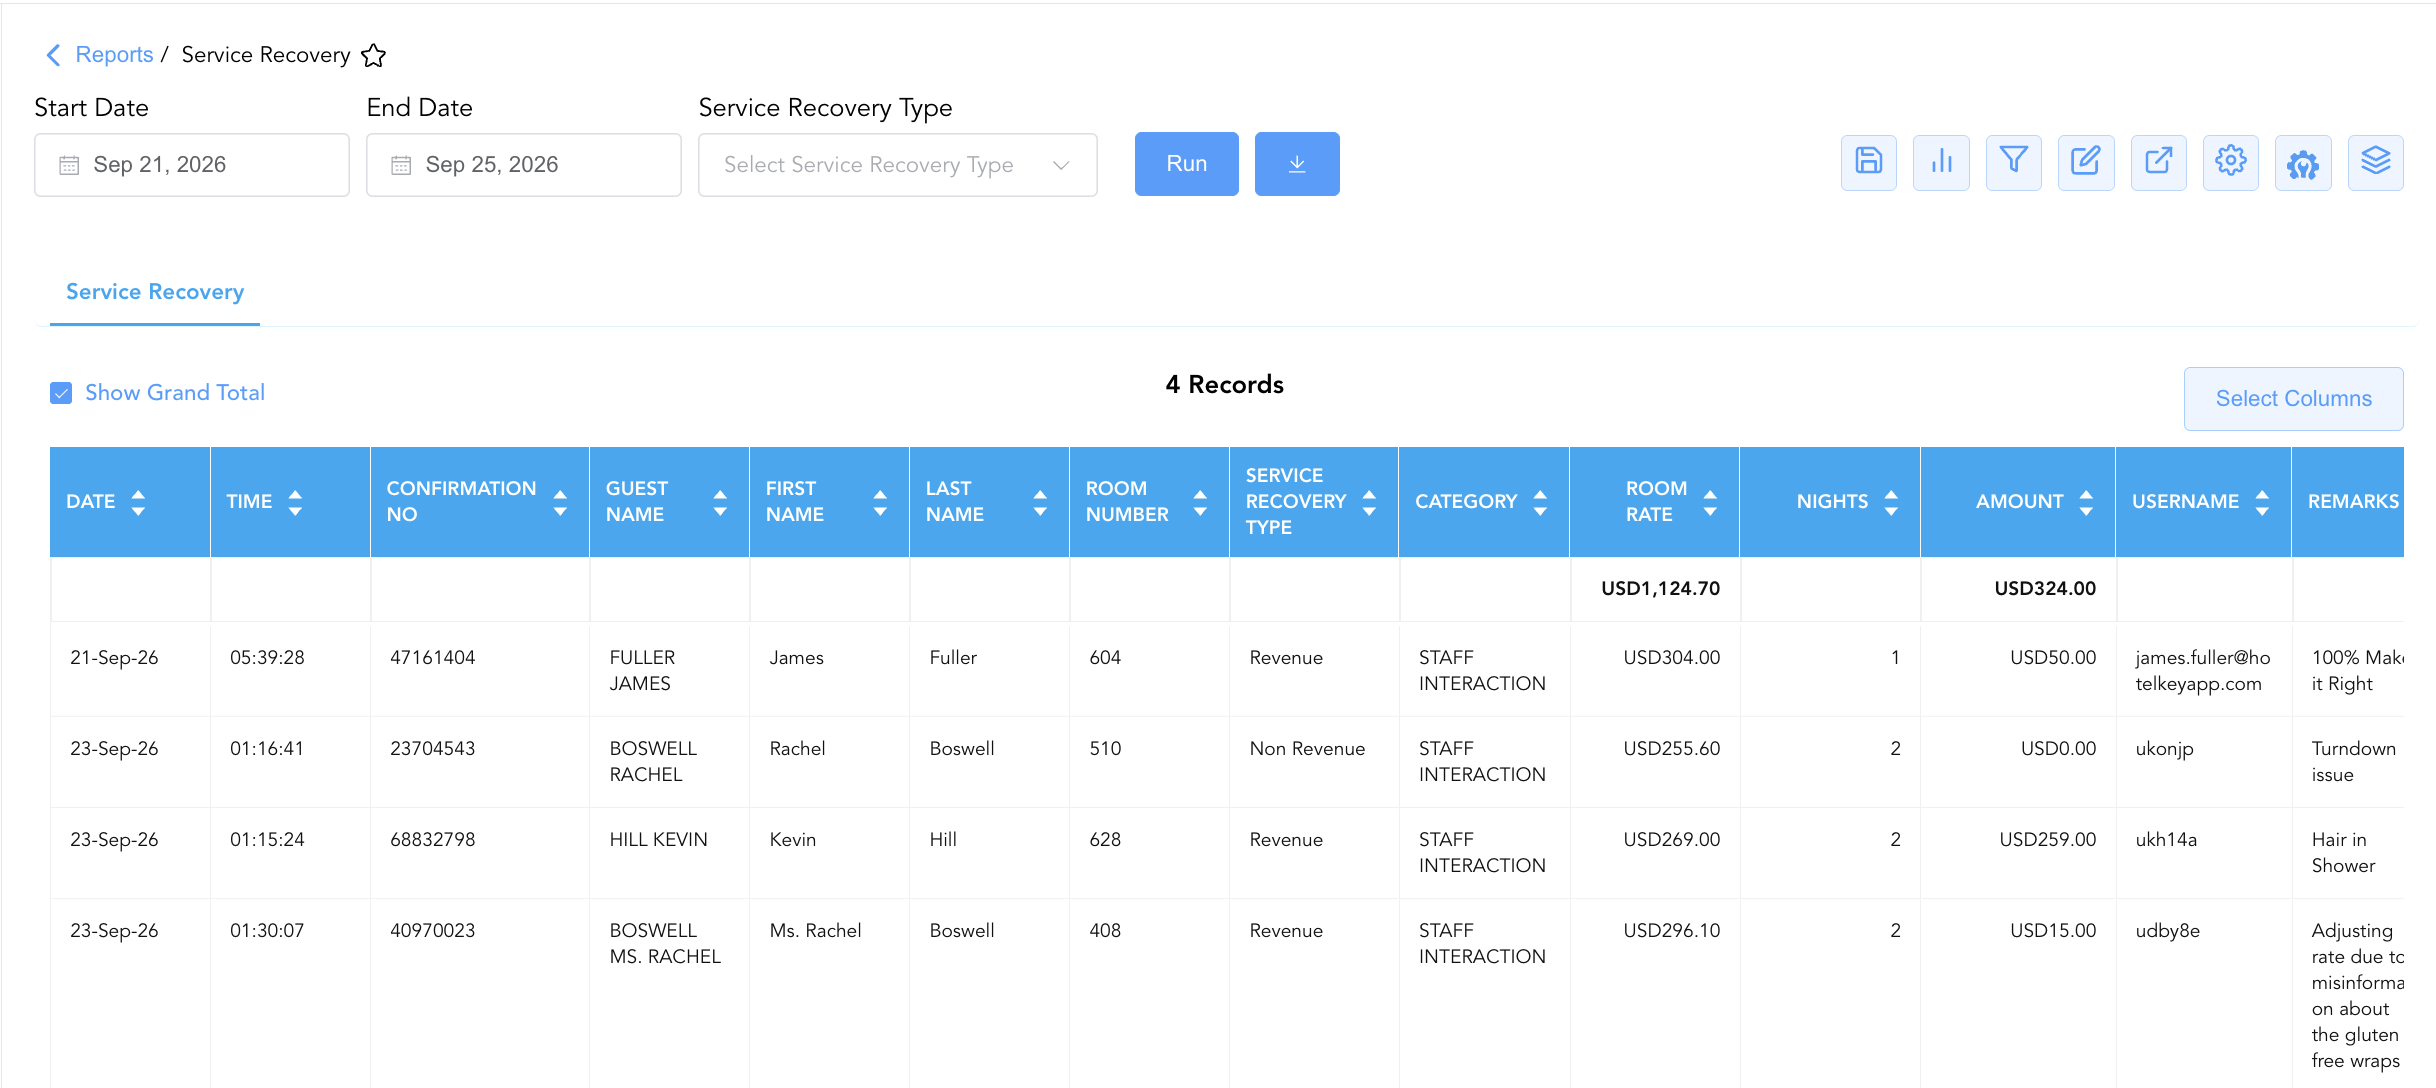The image size is (2436, 1088).
Task: Sort by ROOM NUMBER column arrows
Action: pyautogui.click(x=1200, y=502)
